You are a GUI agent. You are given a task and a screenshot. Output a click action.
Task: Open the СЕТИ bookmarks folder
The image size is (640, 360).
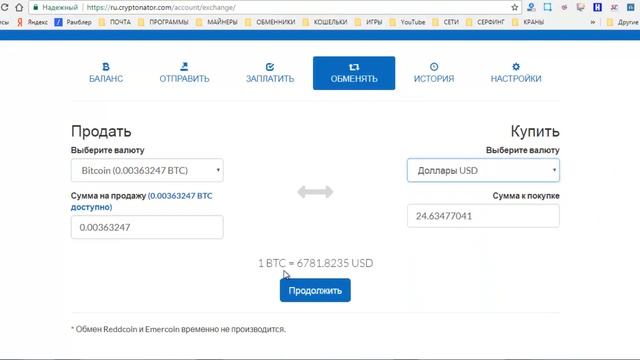(x=446, y=22)
